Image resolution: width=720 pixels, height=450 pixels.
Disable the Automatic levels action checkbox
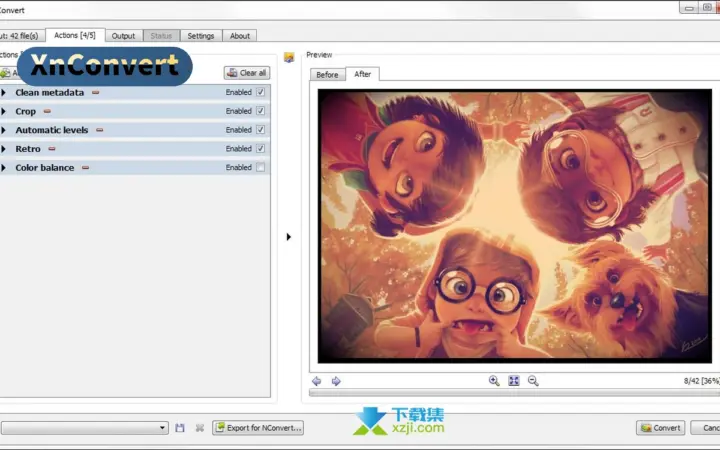pyautogui.click(x=260, y=130)
